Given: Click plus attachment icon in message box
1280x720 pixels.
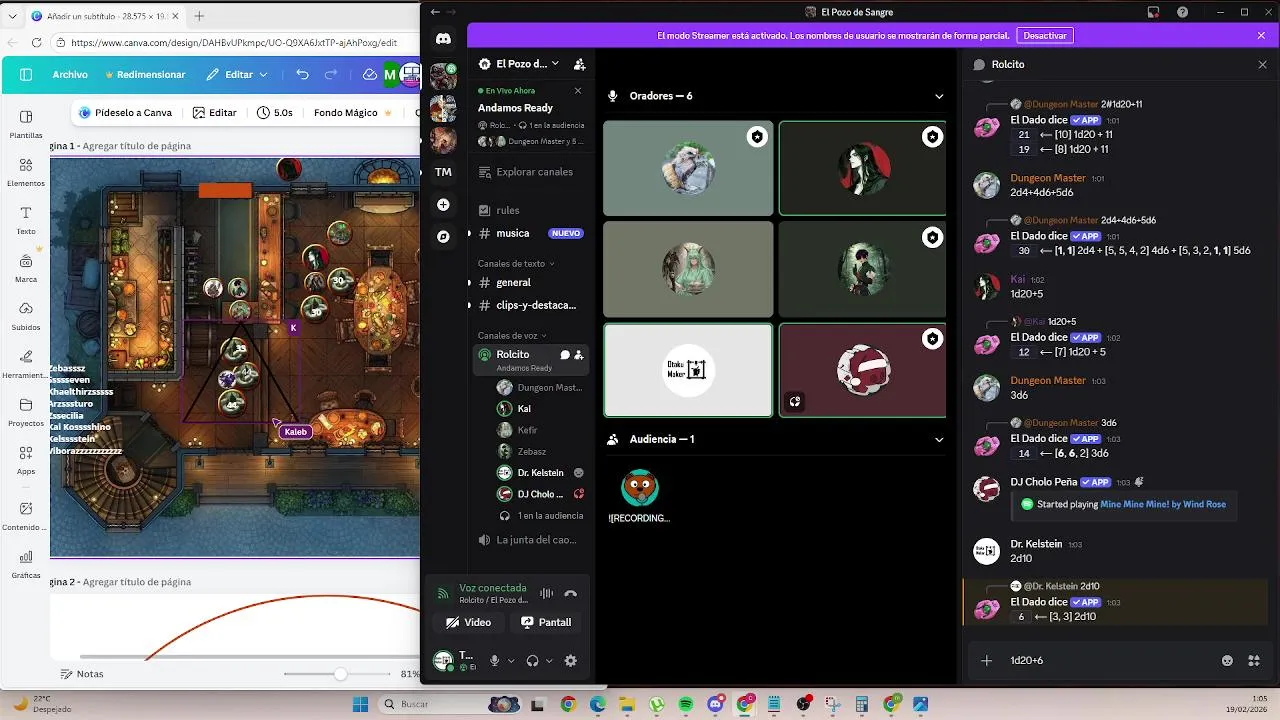Looking at the screenshot, I should [986, 660].
